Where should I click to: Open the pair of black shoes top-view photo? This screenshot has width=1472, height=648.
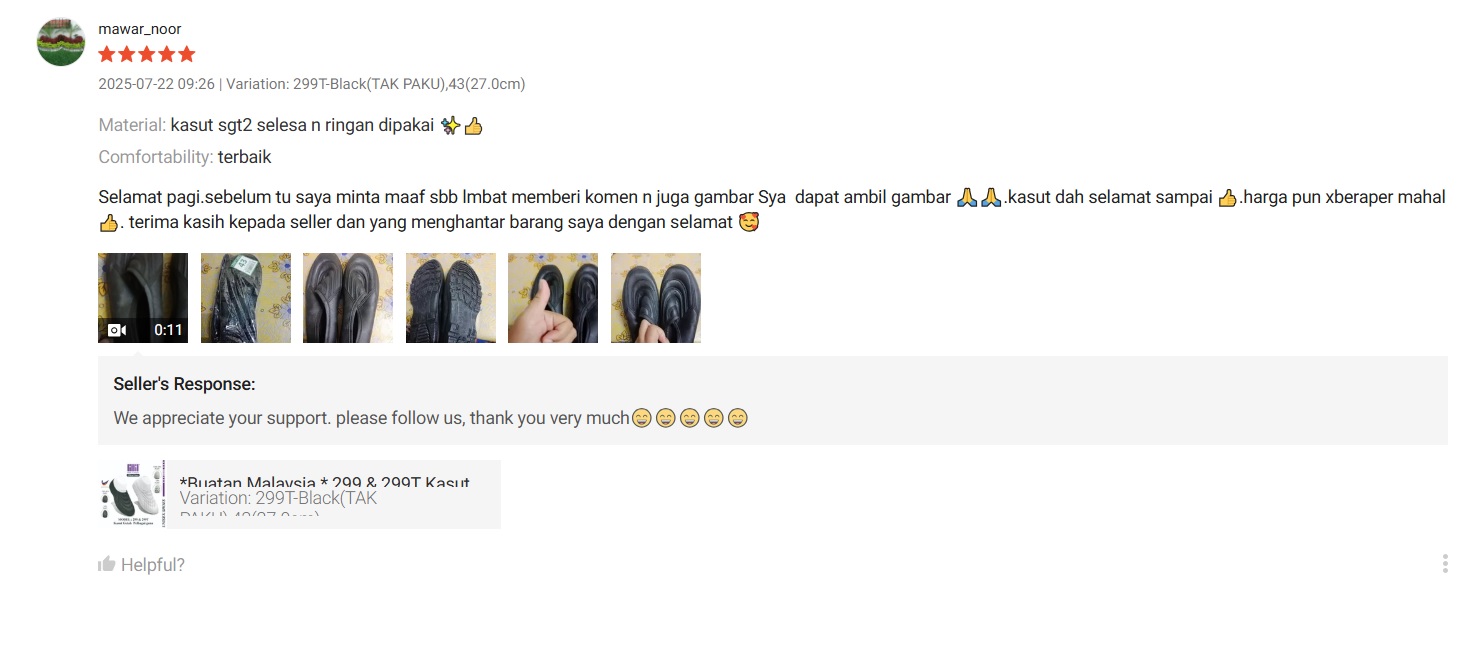348,298
